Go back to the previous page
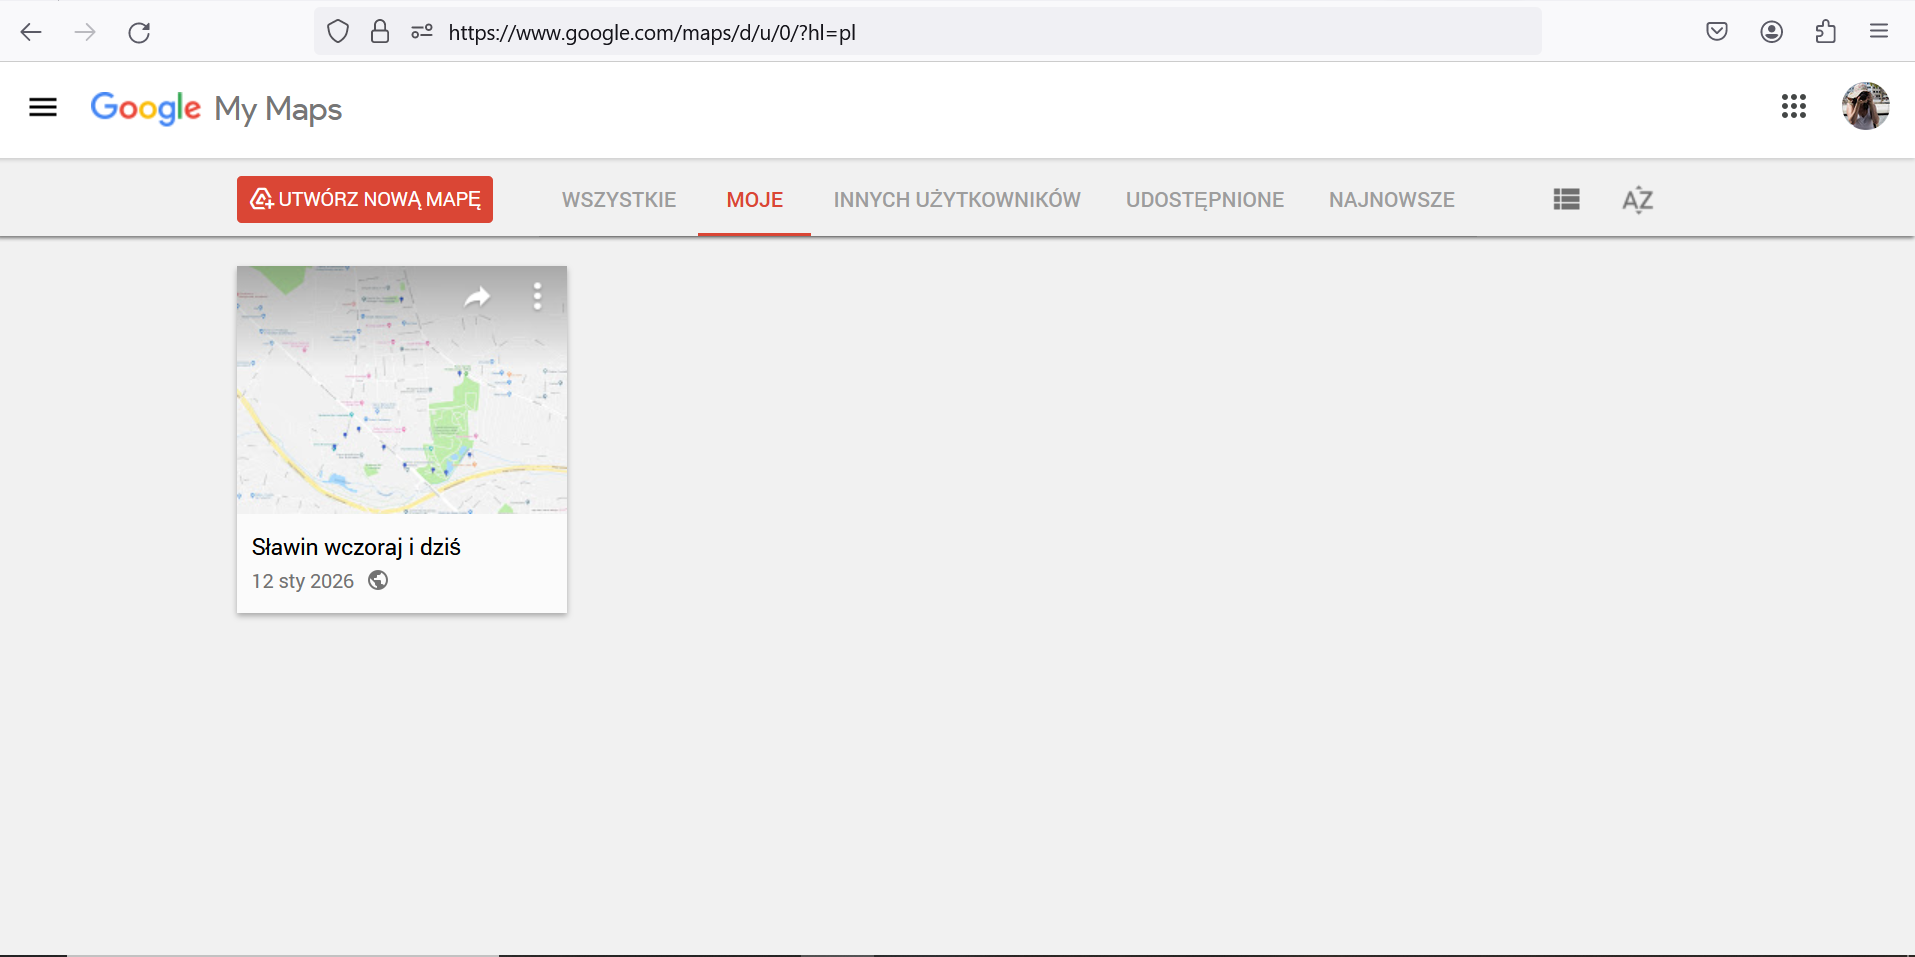The height and width of the screenshot is (957, 1915). 31,32
